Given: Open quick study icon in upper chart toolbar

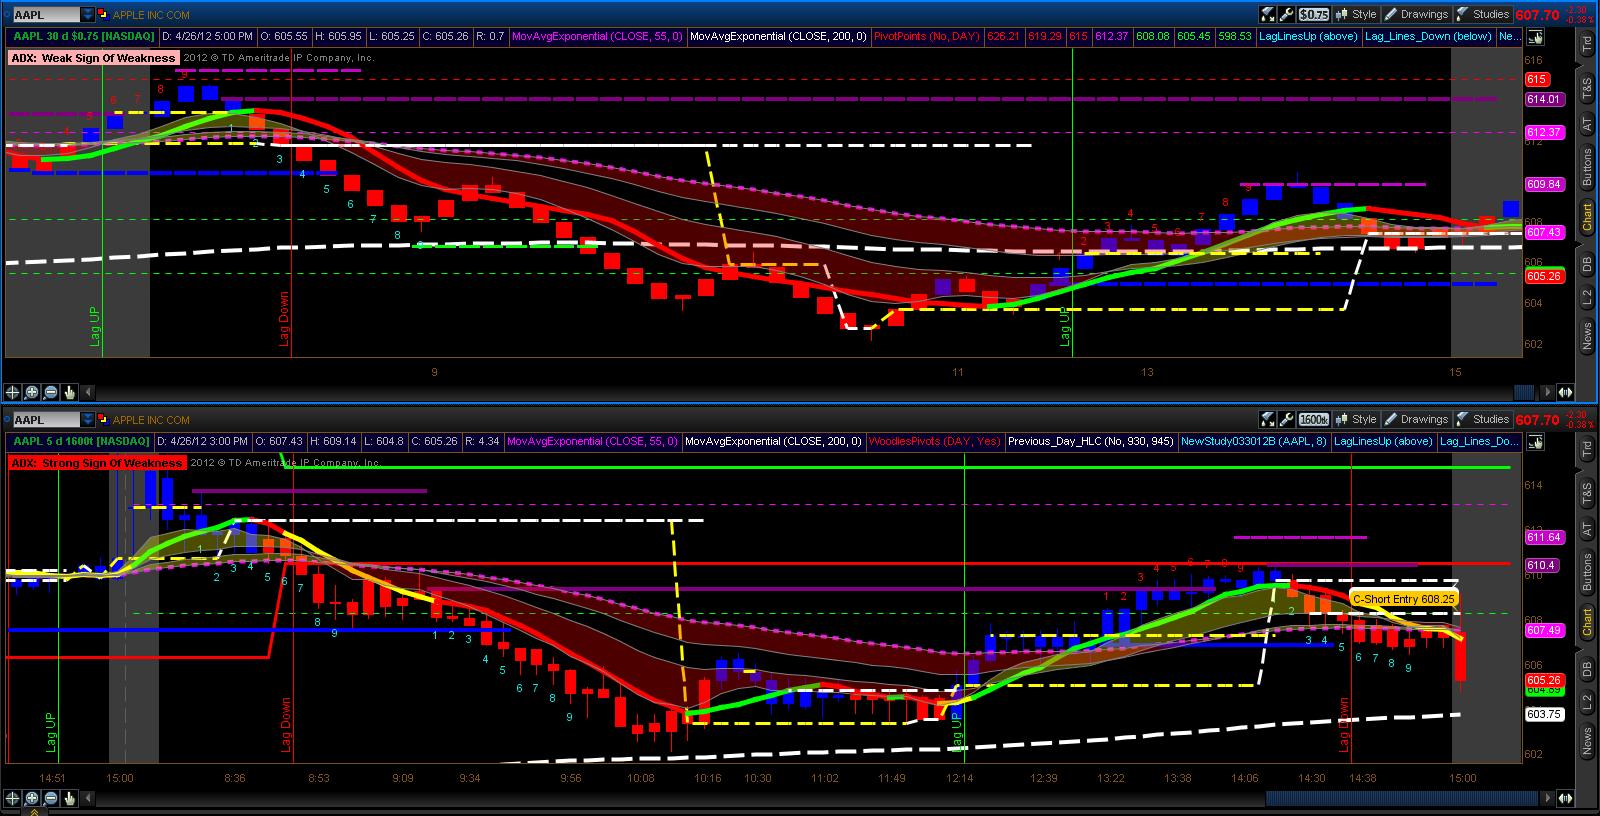Looking at the screenshot, I should [x=1267, y=14].
